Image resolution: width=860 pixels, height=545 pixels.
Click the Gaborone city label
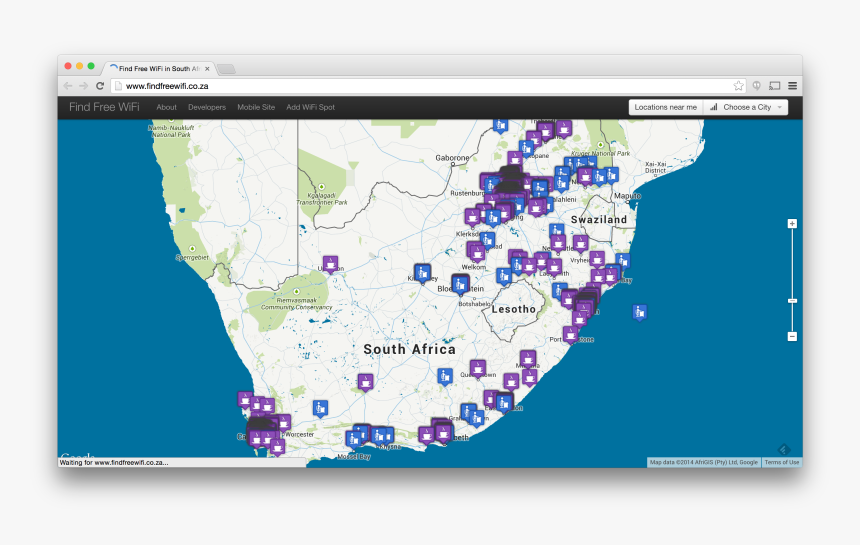(452, 158)
